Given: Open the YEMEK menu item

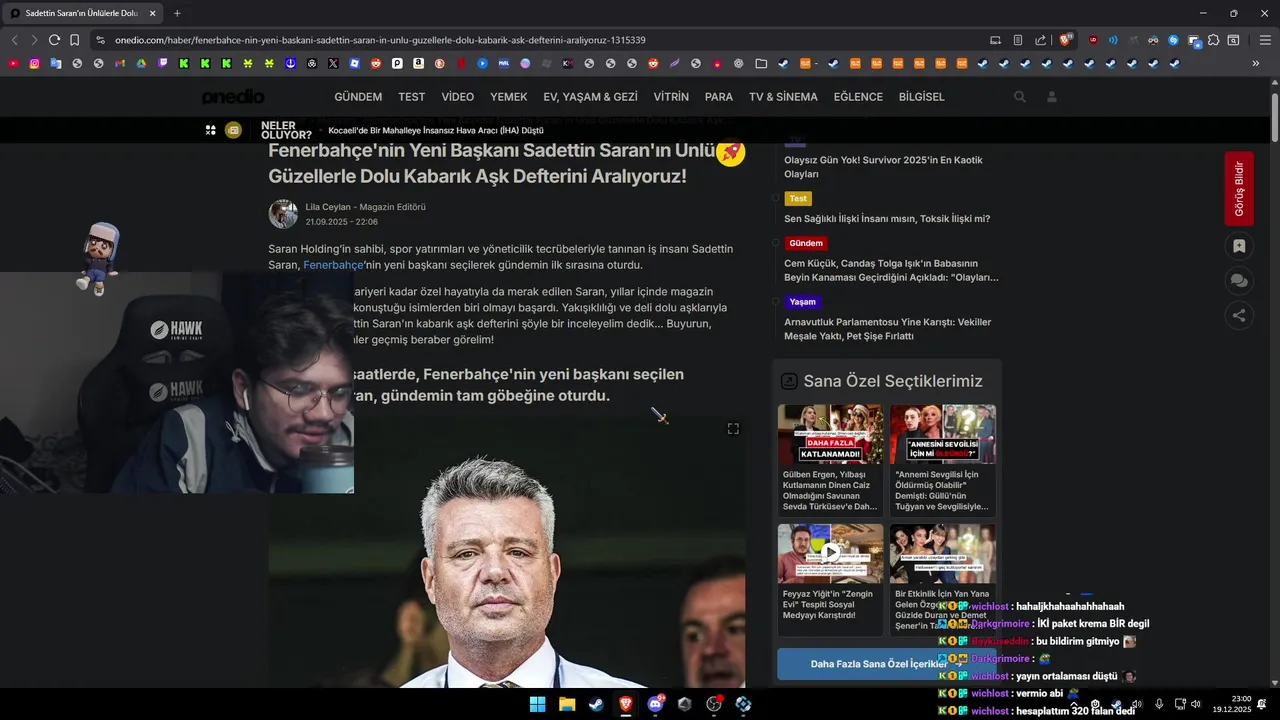Looking at the screenshot, I should click(x=508, y=97).
